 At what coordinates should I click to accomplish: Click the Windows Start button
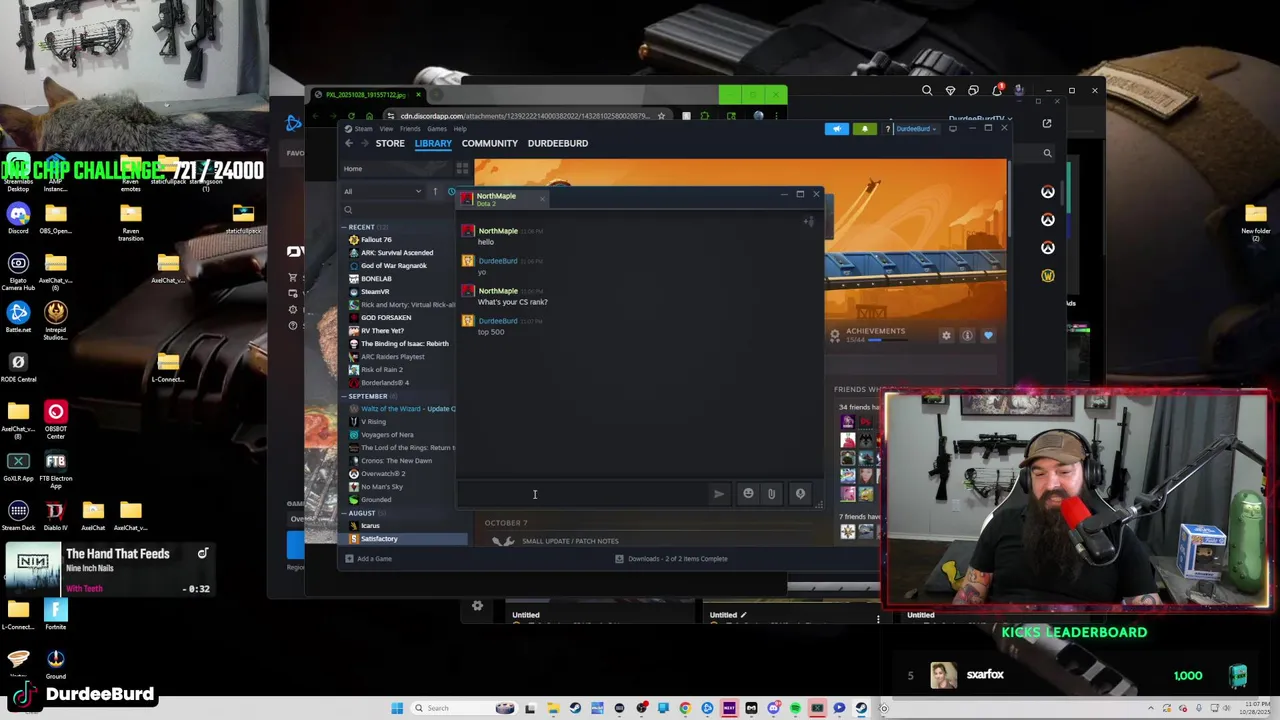(x=397, y=708)
